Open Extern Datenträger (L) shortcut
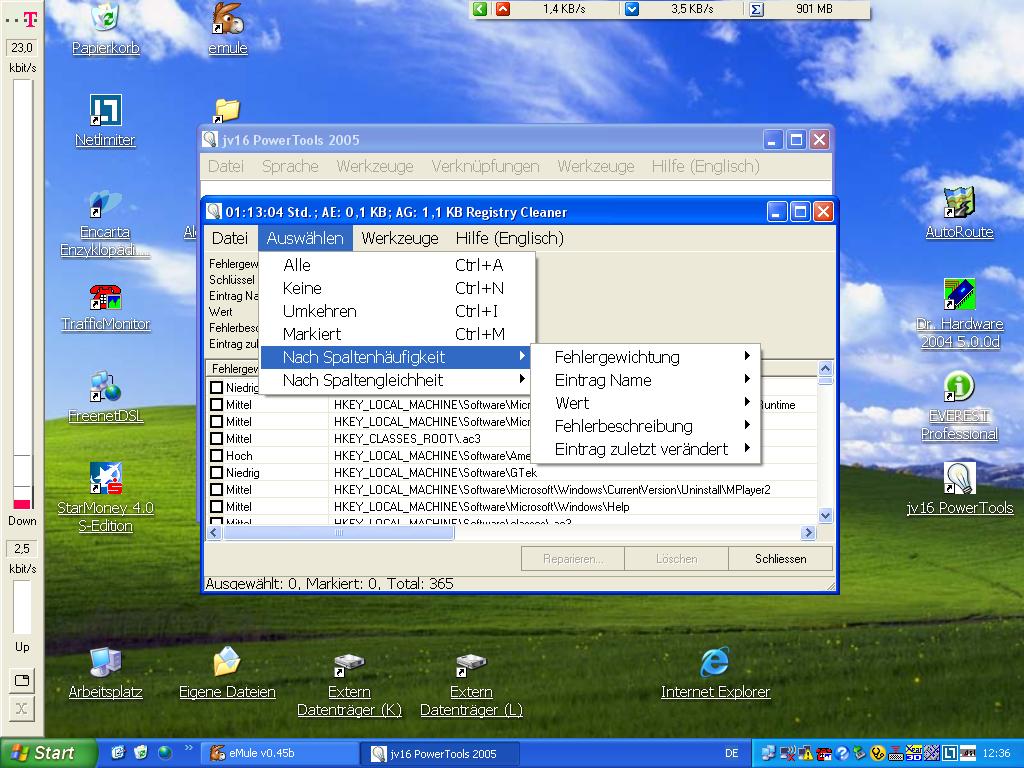1024x768 pixels. click(471, 684)
